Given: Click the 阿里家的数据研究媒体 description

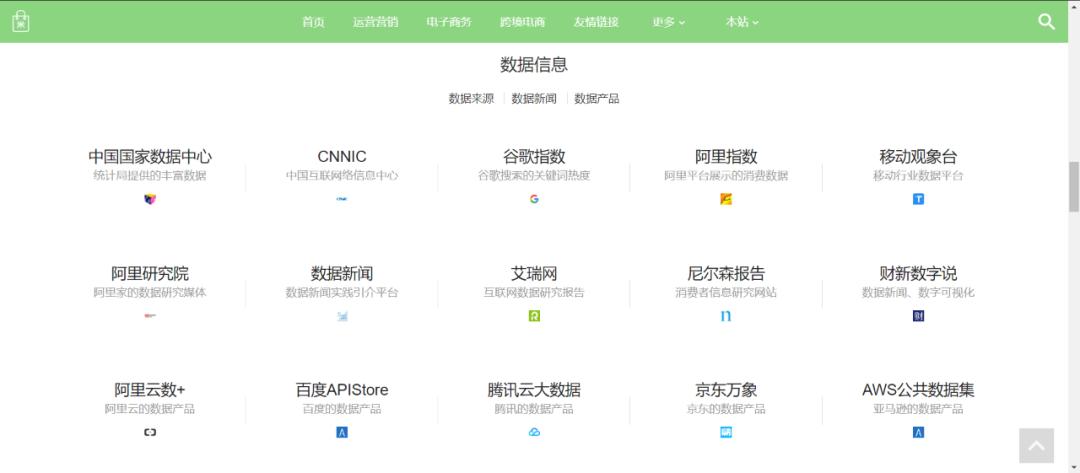Looking at the screenshot, I should tap(150, 293).
